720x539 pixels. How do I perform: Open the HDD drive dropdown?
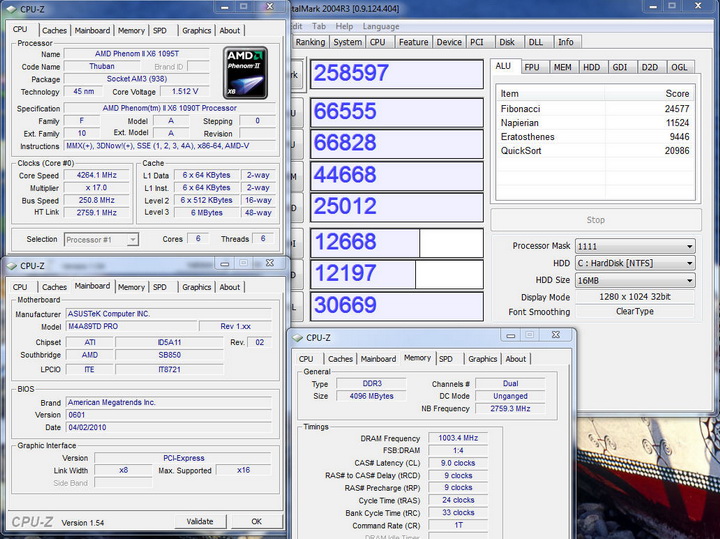(635, 263)
